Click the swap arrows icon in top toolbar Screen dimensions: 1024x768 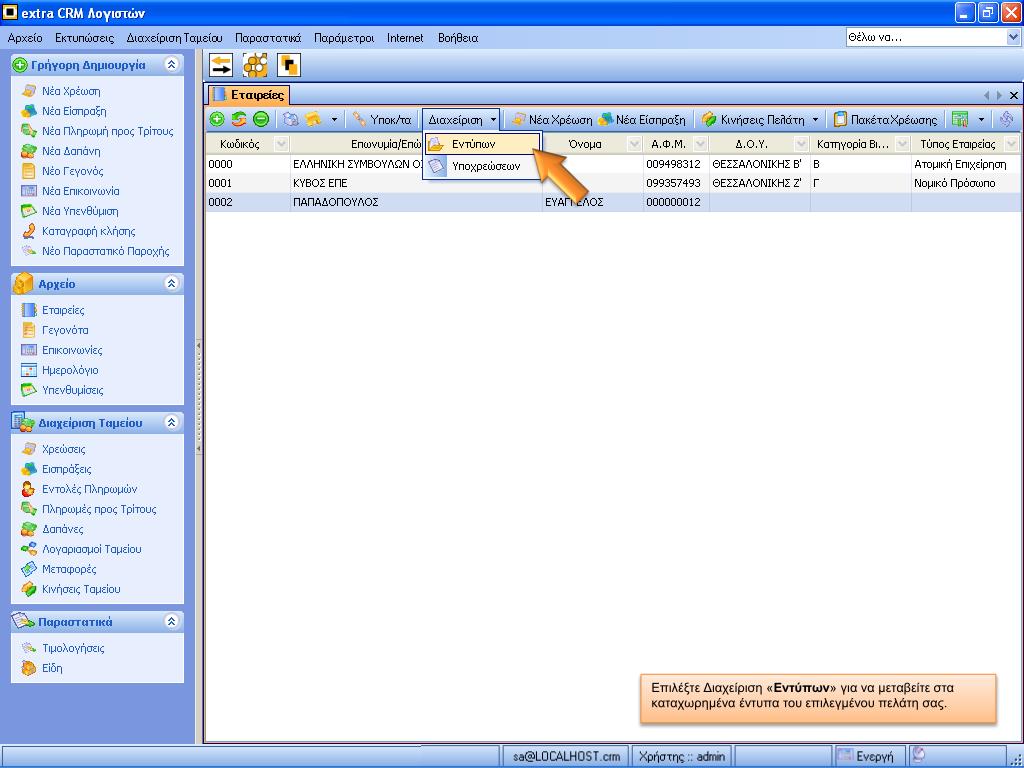coord(221,65)
